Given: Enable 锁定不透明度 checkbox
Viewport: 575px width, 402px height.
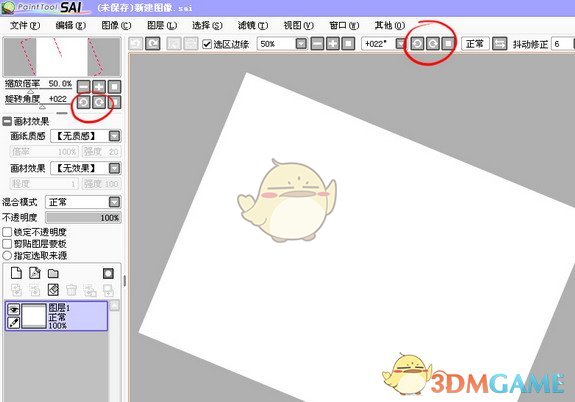Looking at the screenshot, I should [x=7, y=232].
